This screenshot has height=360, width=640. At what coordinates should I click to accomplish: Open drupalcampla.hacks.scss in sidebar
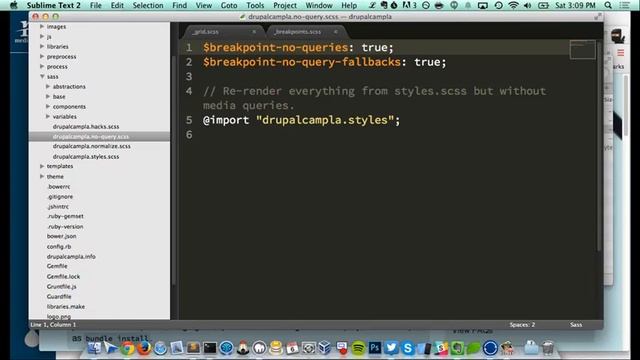pos(86,127)
